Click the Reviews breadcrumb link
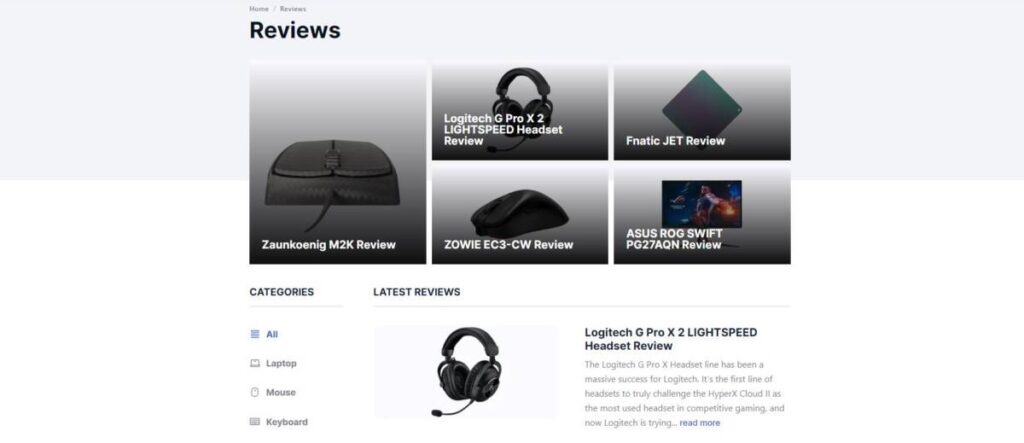Screen dimensions: 1024x443 pos(293,9)
